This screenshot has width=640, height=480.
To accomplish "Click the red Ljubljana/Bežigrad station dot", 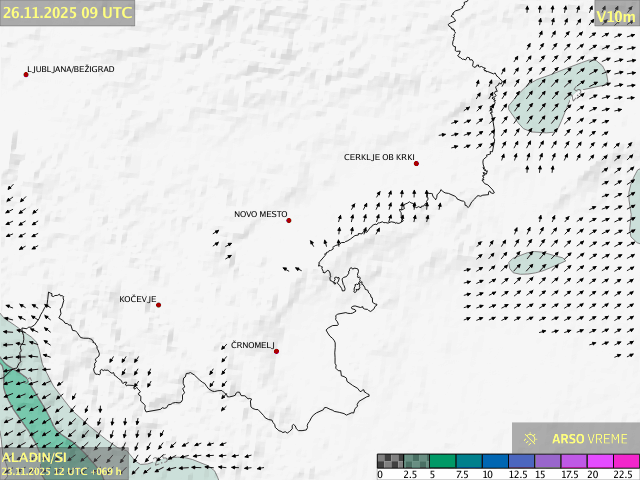I will point(26,74).
